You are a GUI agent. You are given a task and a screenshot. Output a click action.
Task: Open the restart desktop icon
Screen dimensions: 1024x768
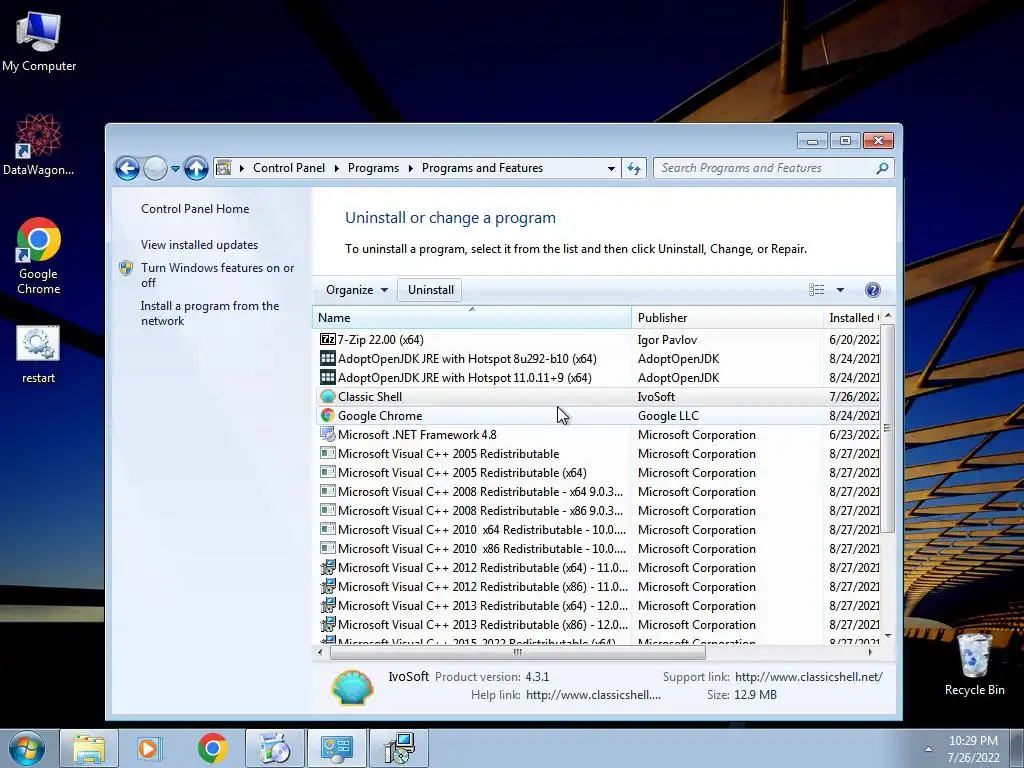(39, 355)
